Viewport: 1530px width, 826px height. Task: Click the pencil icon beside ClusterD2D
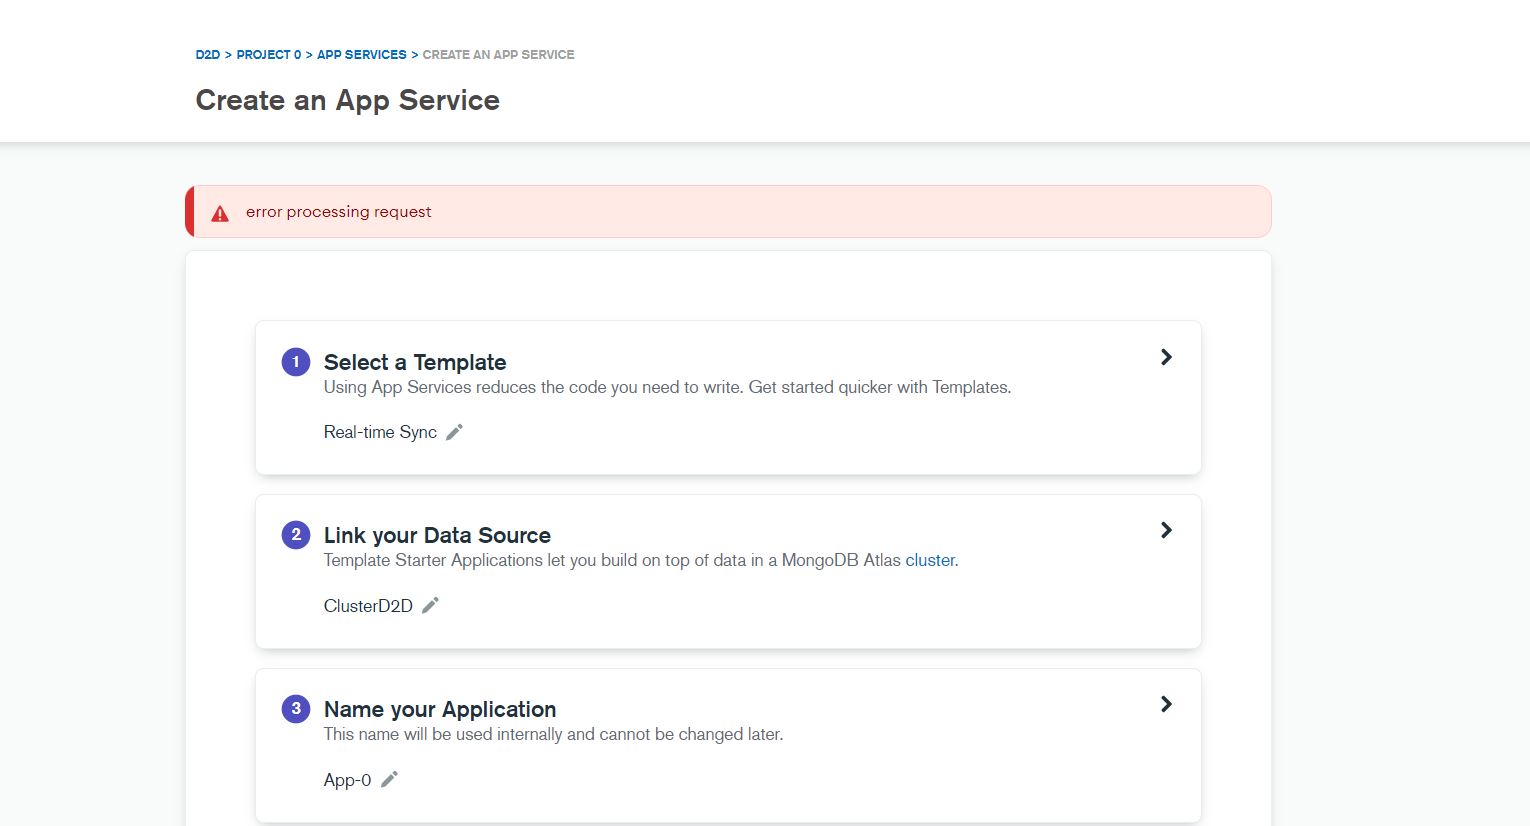[430, 606]
